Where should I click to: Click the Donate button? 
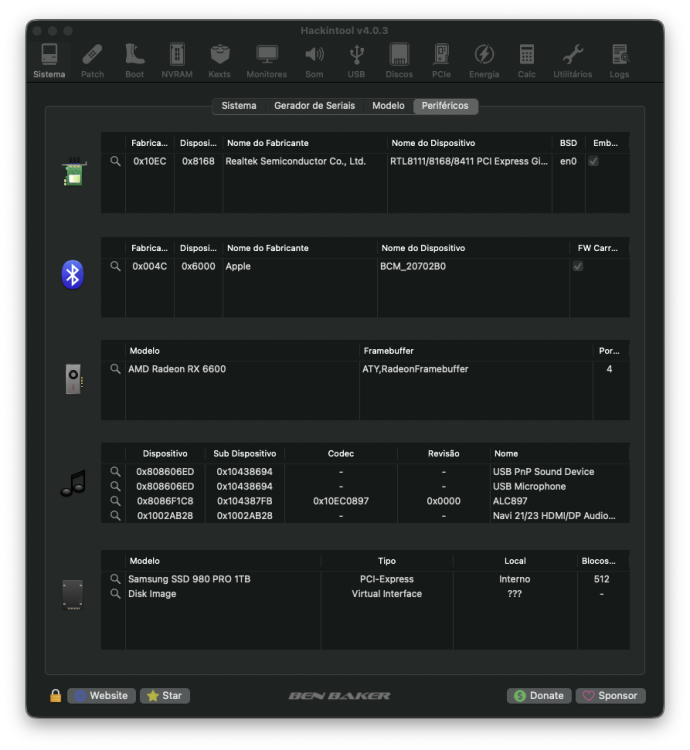click(x=539, y=695)
